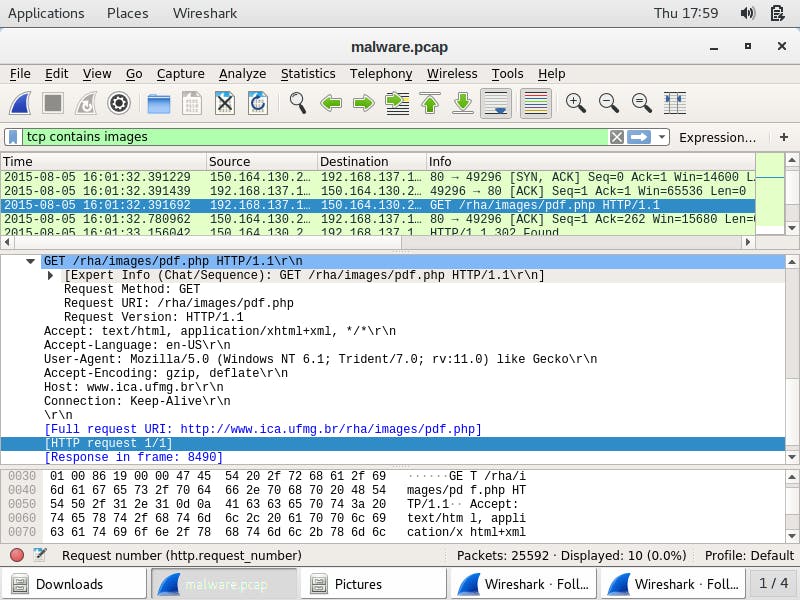Click the Open Capture File folder icon
800x600 pixels.
(x=159, y=104)
